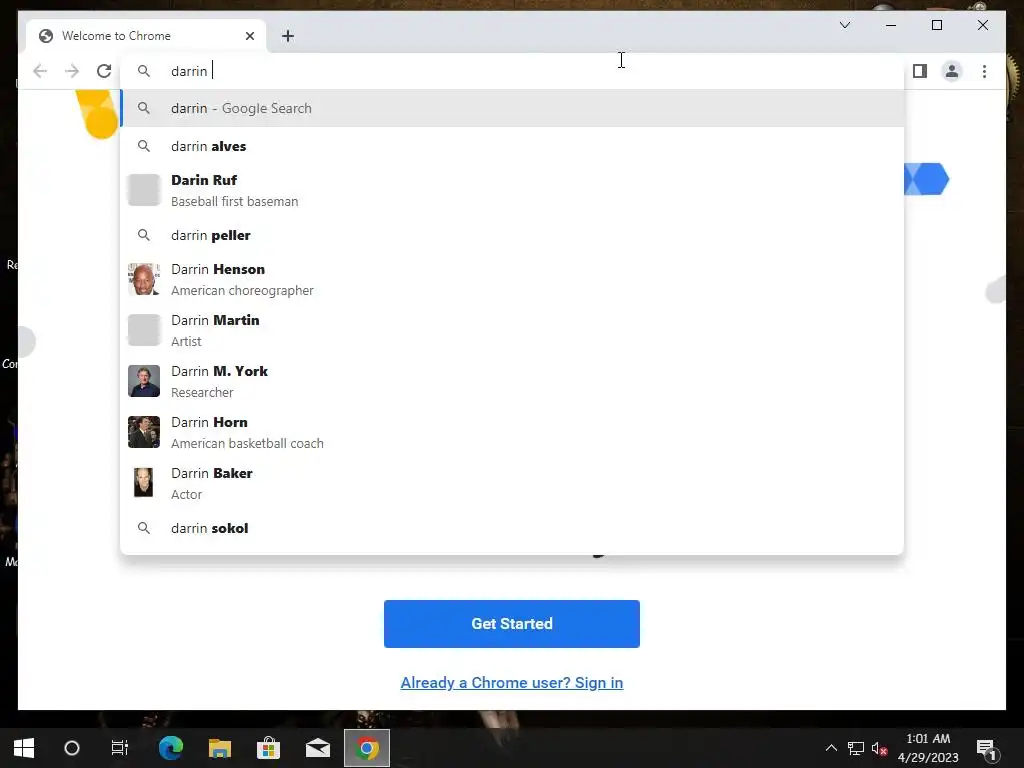Click the search icon next to darrin sokol

click(x=144, y=528)
